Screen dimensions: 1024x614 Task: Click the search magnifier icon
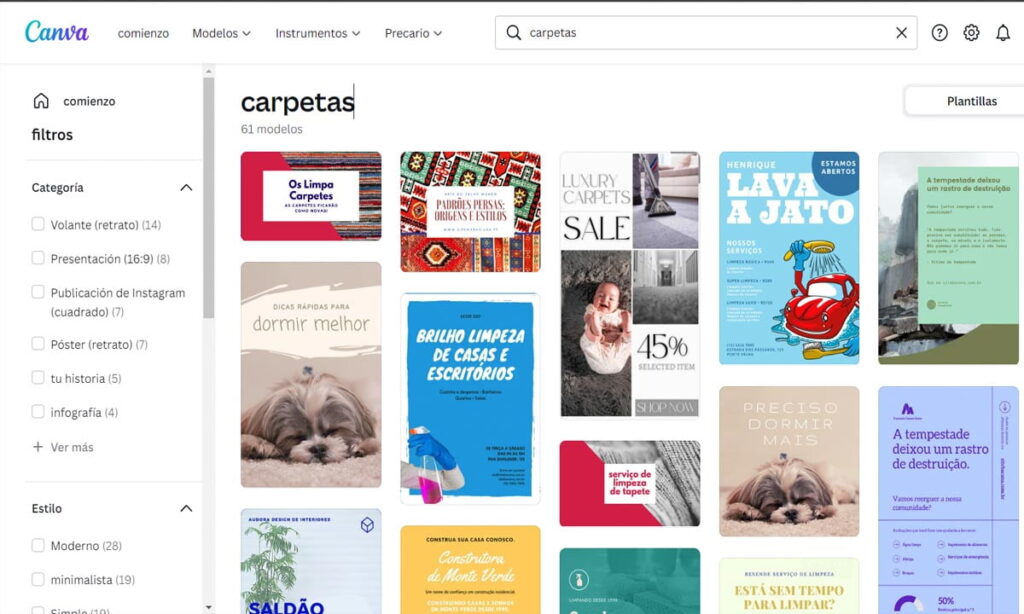point(514,33)
